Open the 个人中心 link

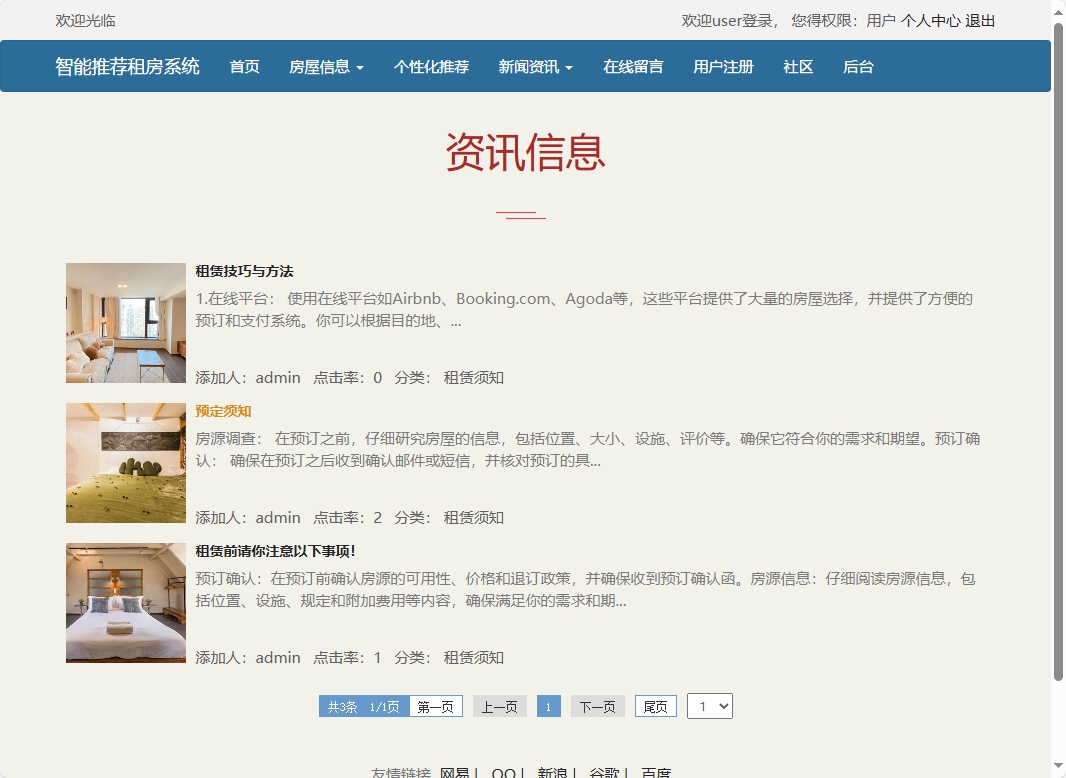point(932,20)
